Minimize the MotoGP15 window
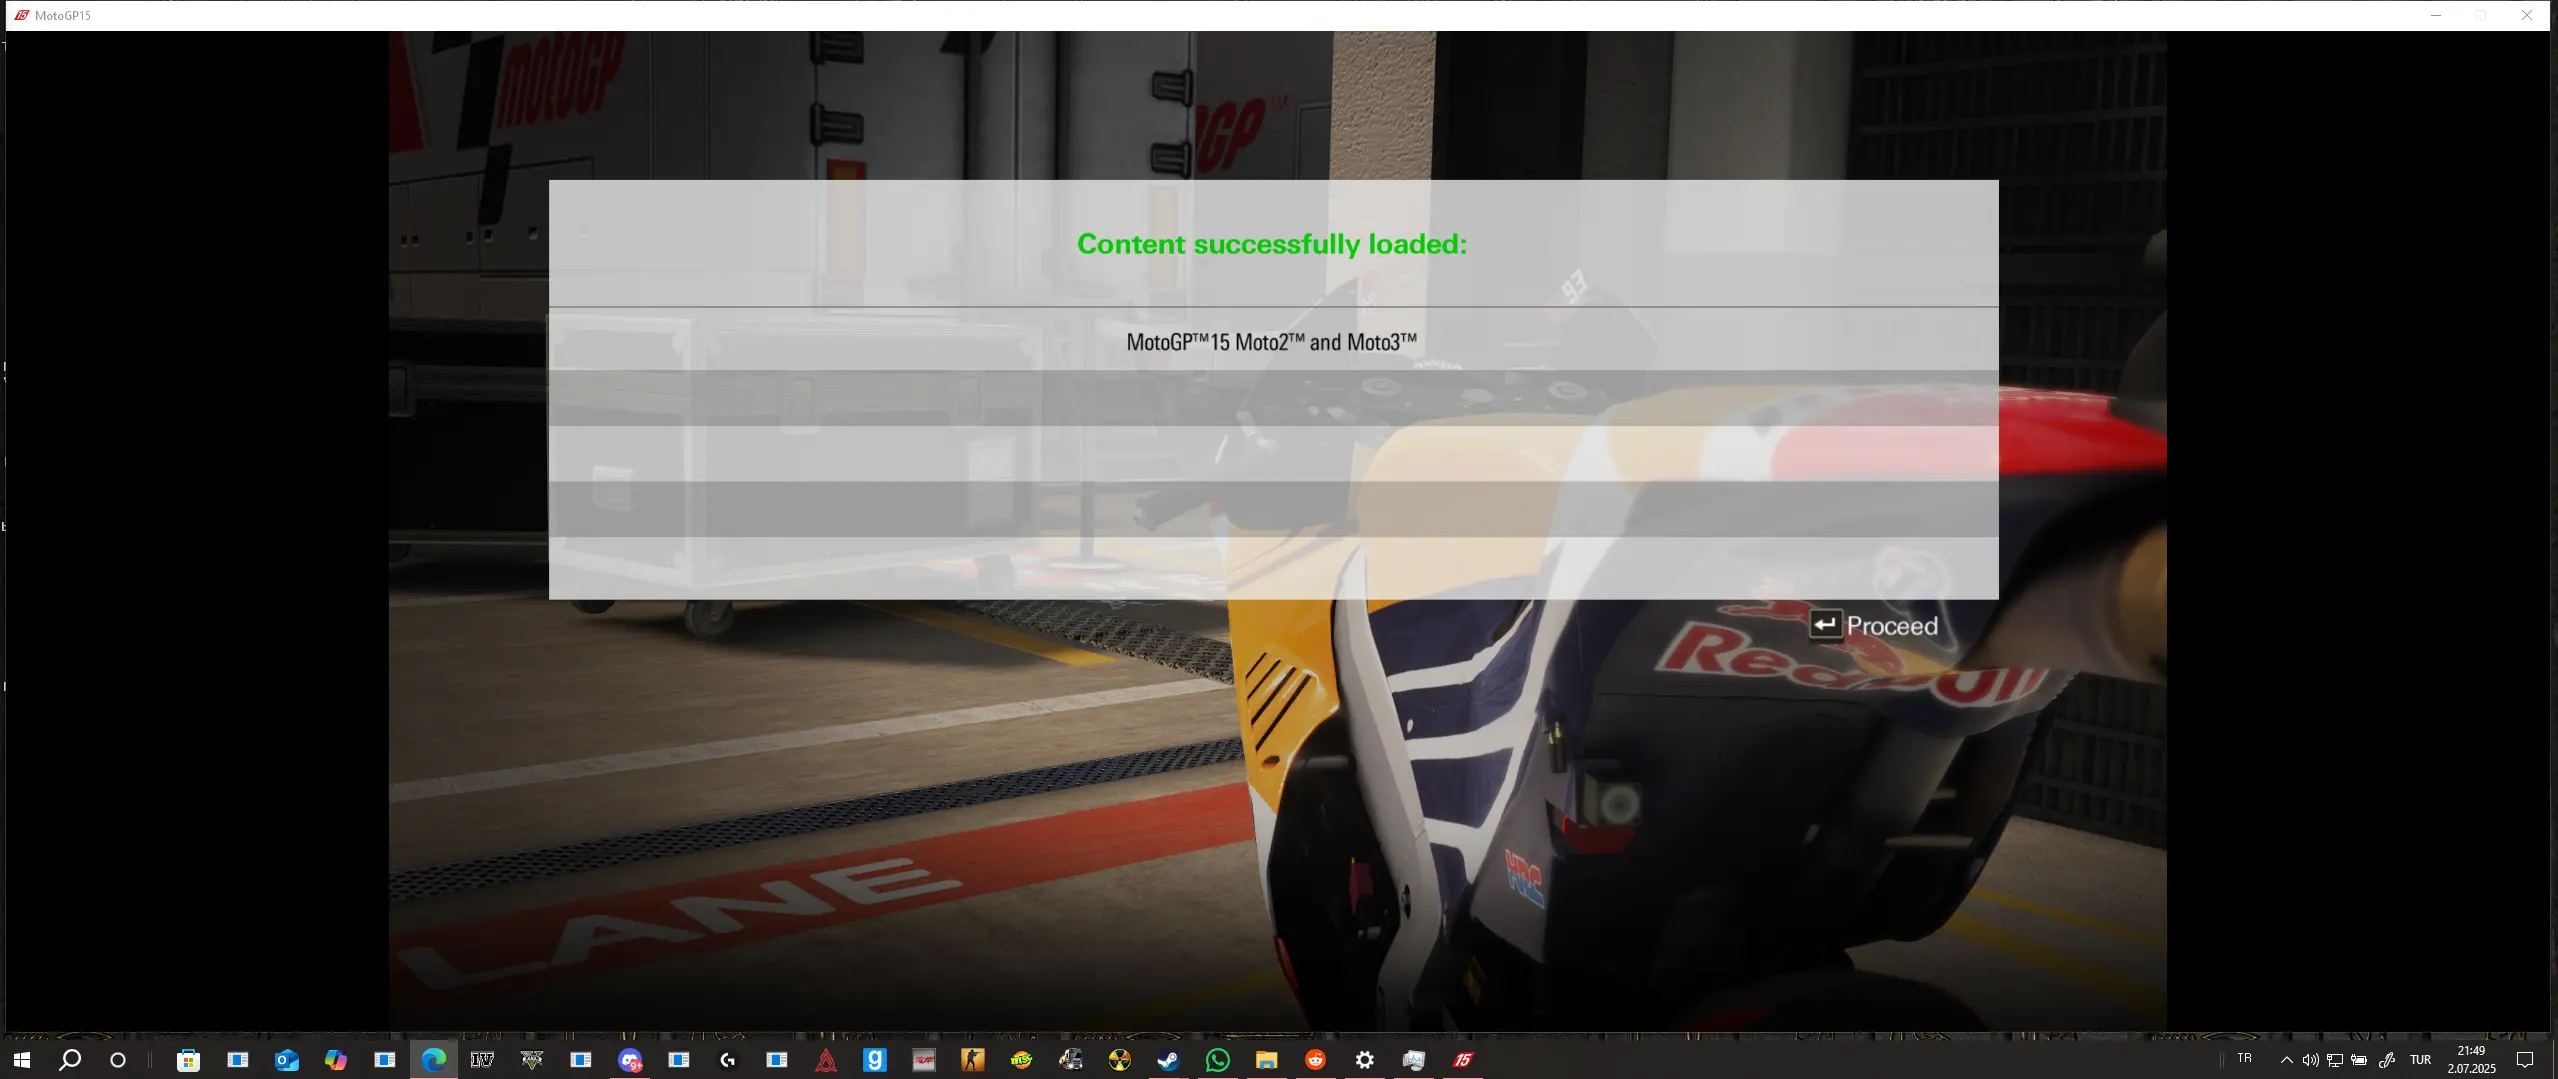Screen dimensions: 2558x1079 [2436, 15]
